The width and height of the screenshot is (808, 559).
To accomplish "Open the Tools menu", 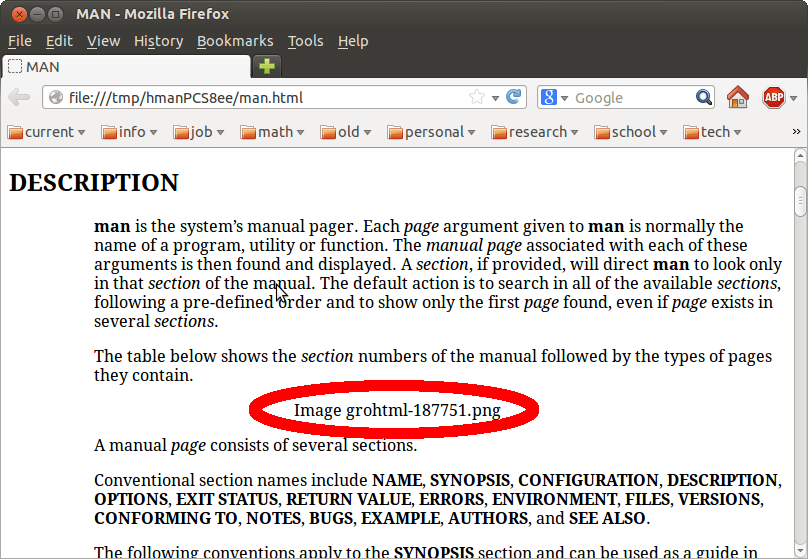I will pyautogui.click(x=306, y=41).
